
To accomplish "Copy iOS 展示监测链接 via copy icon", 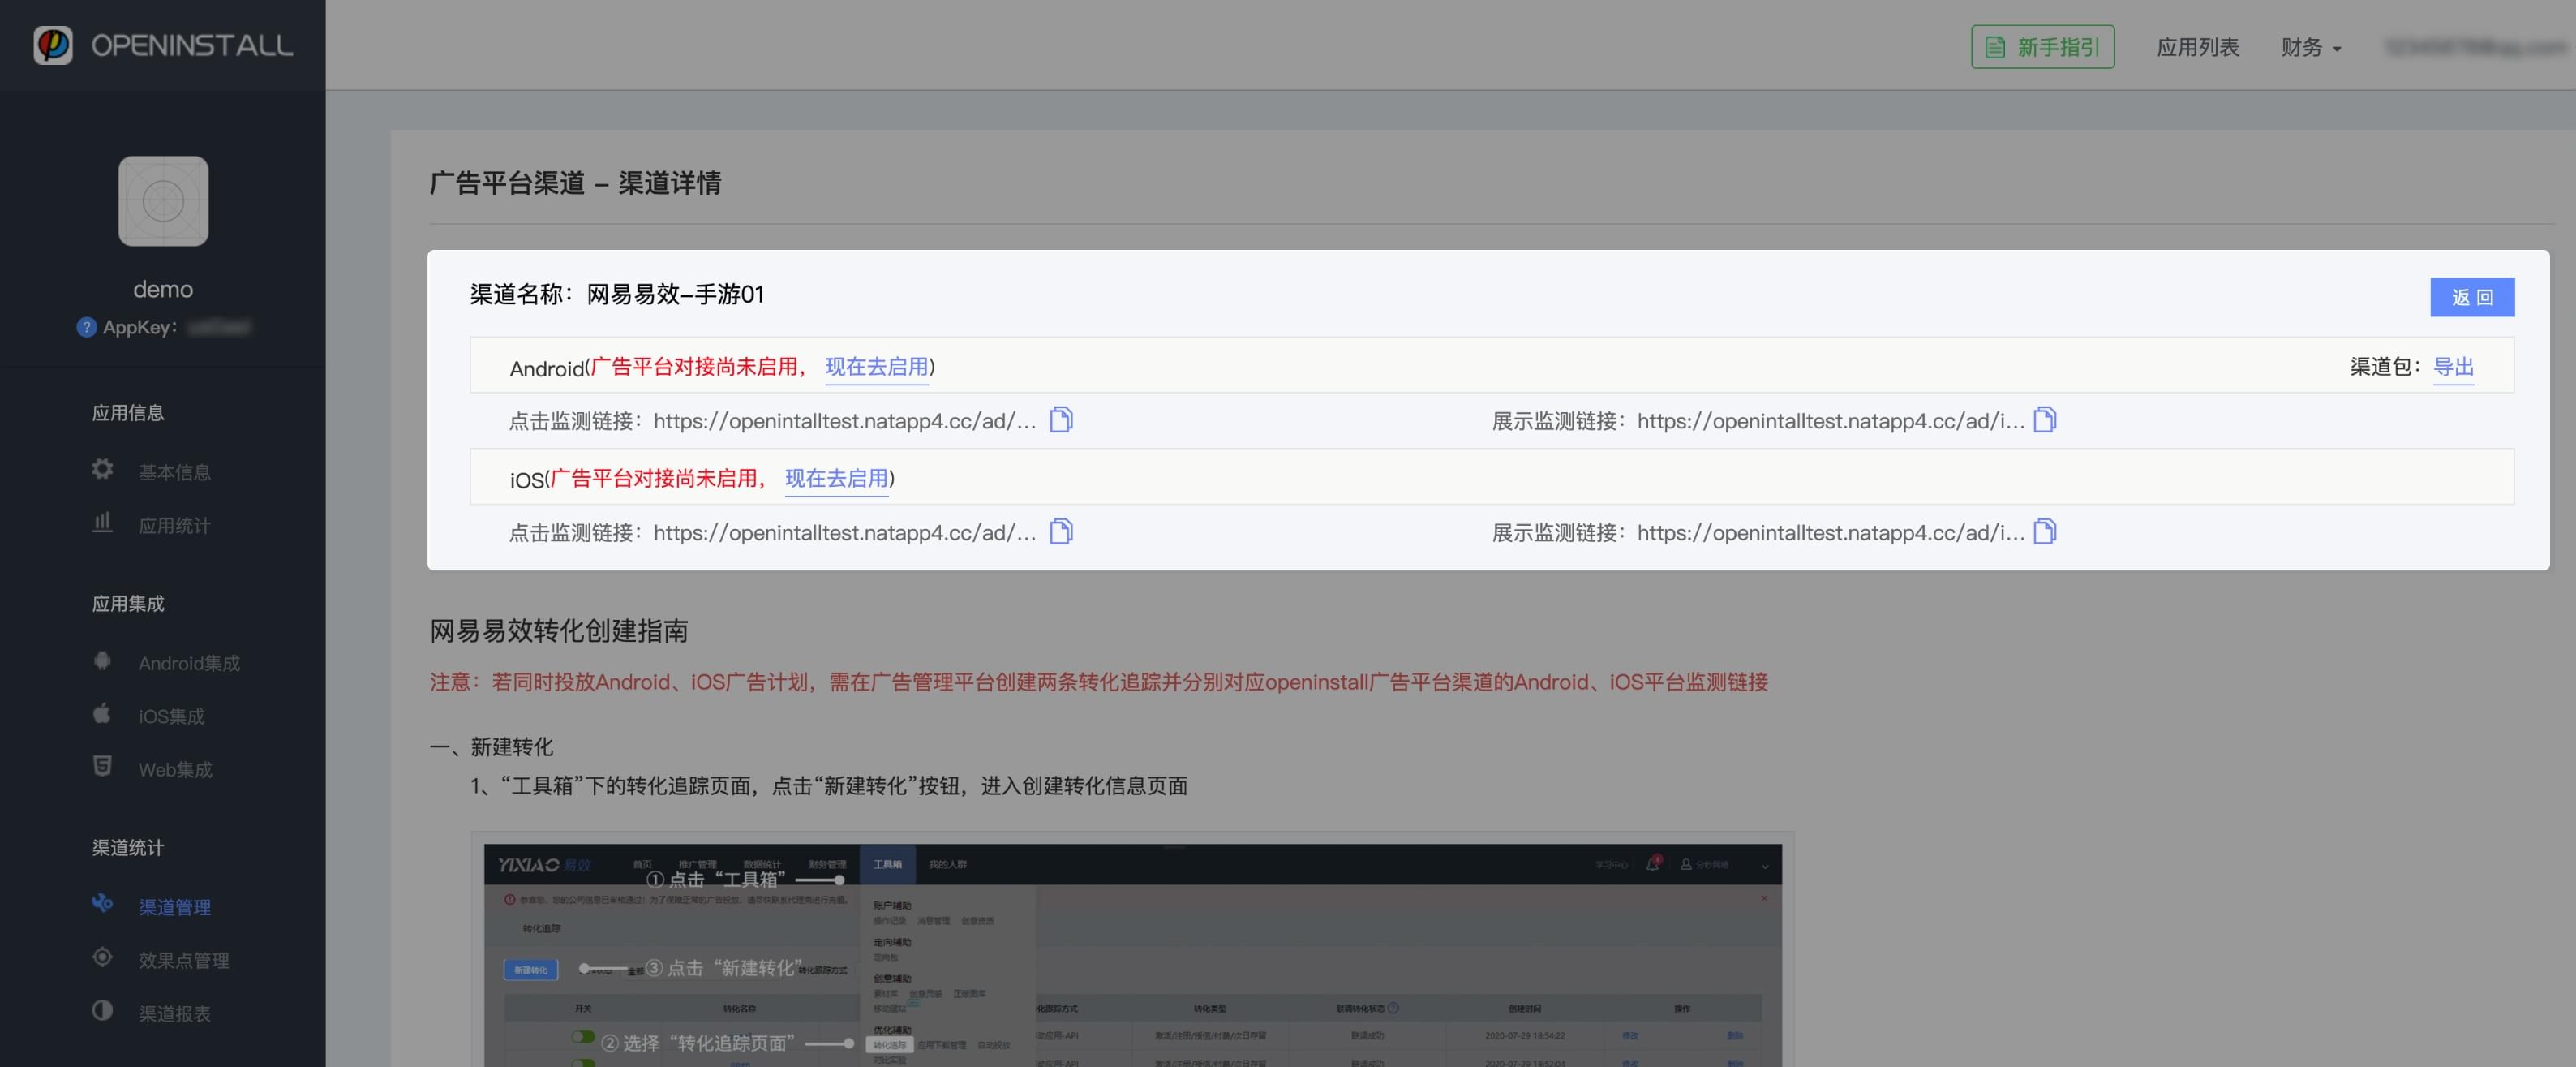I will click(x=2045, y=532).
